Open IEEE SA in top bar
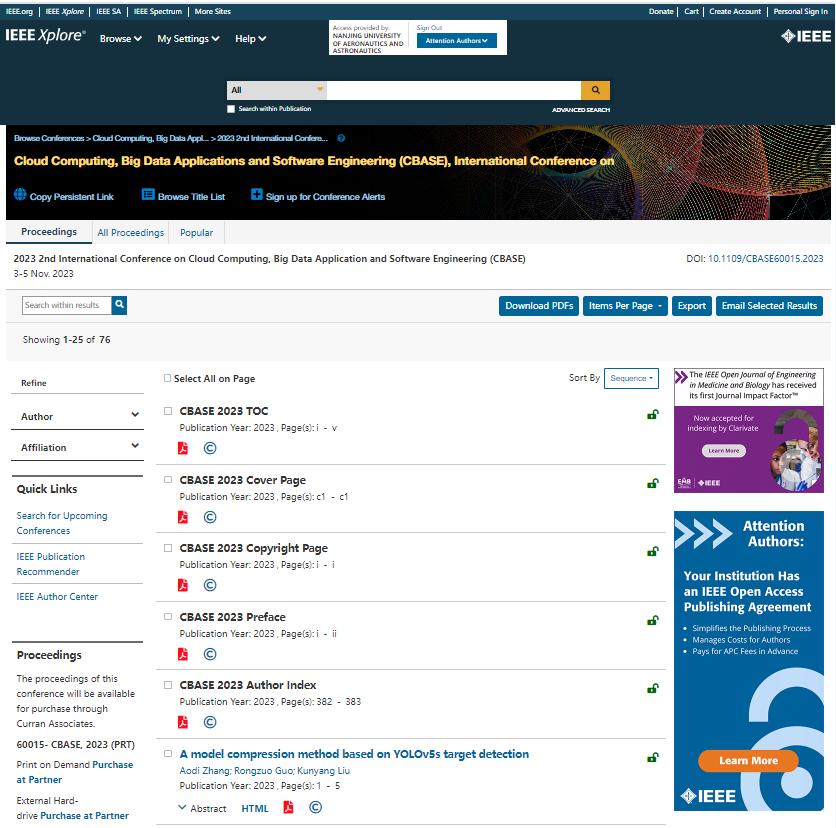Image resolution: width=836 pixels, height=828 pixels. [109, 11]
